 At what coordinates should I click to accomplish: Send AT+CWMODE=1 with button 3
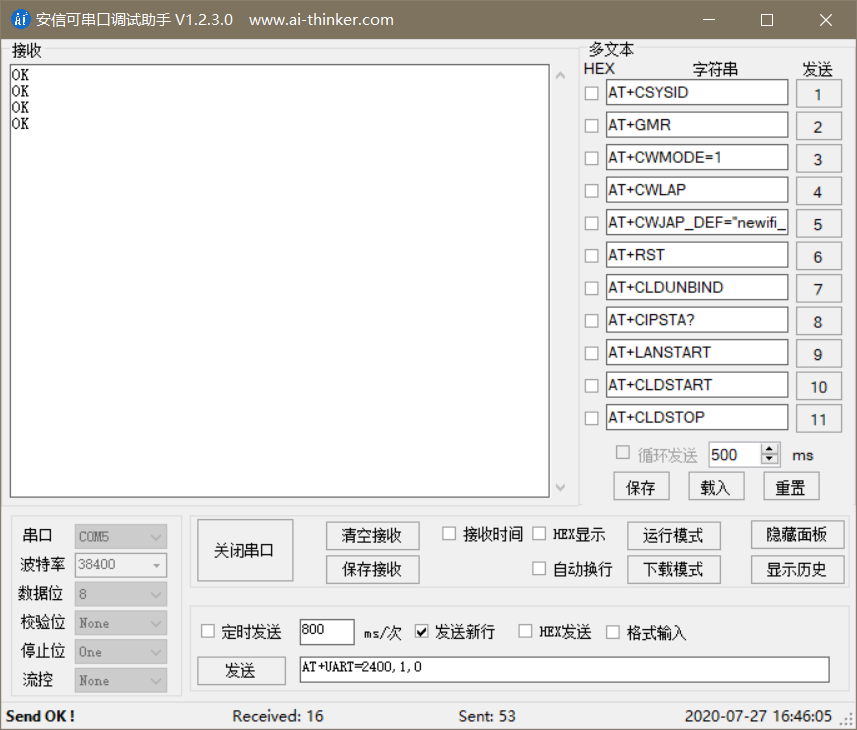click(818, 159)
